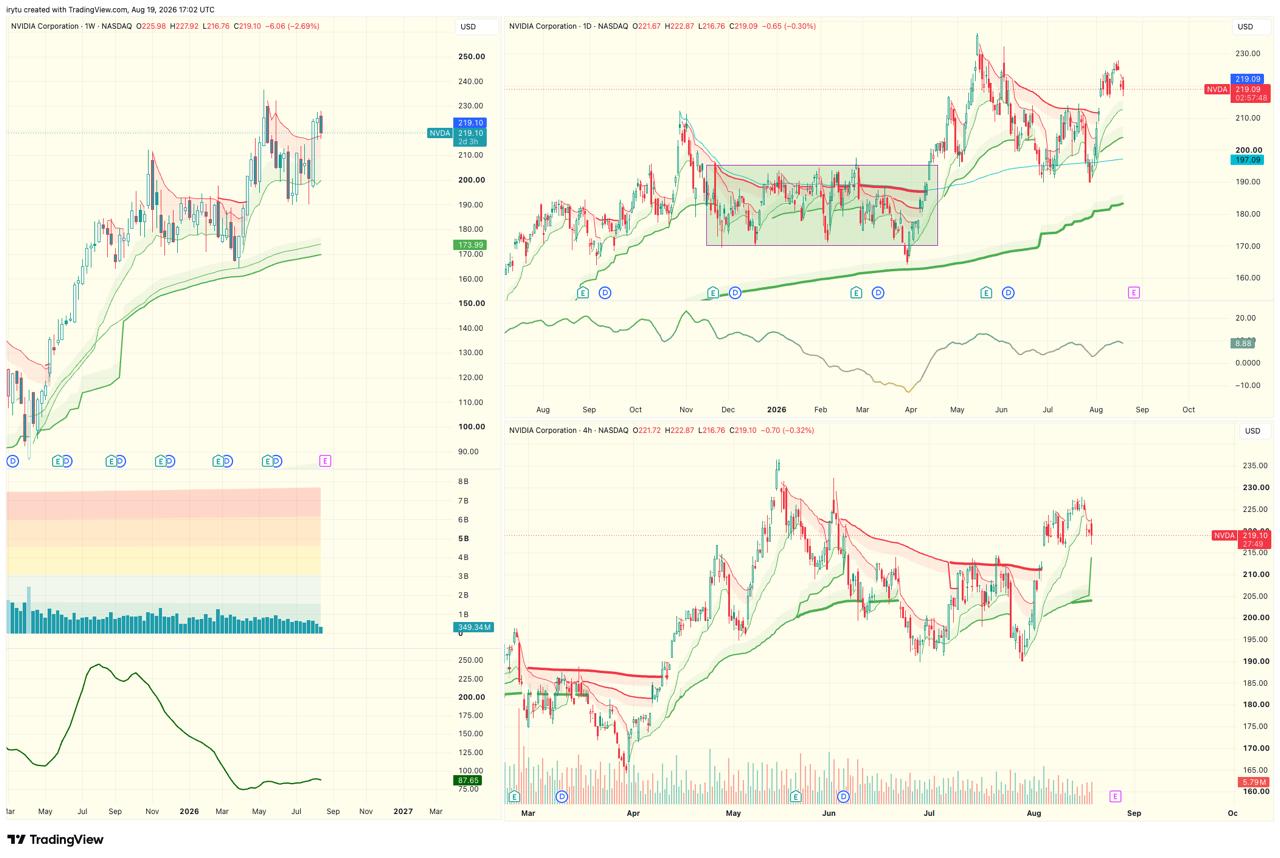Image resolution: width=1280 pixels, height=858 pixels.
Task: Open 4h chart earnings marker between May and Jun
Action: (x=795, y=796)
